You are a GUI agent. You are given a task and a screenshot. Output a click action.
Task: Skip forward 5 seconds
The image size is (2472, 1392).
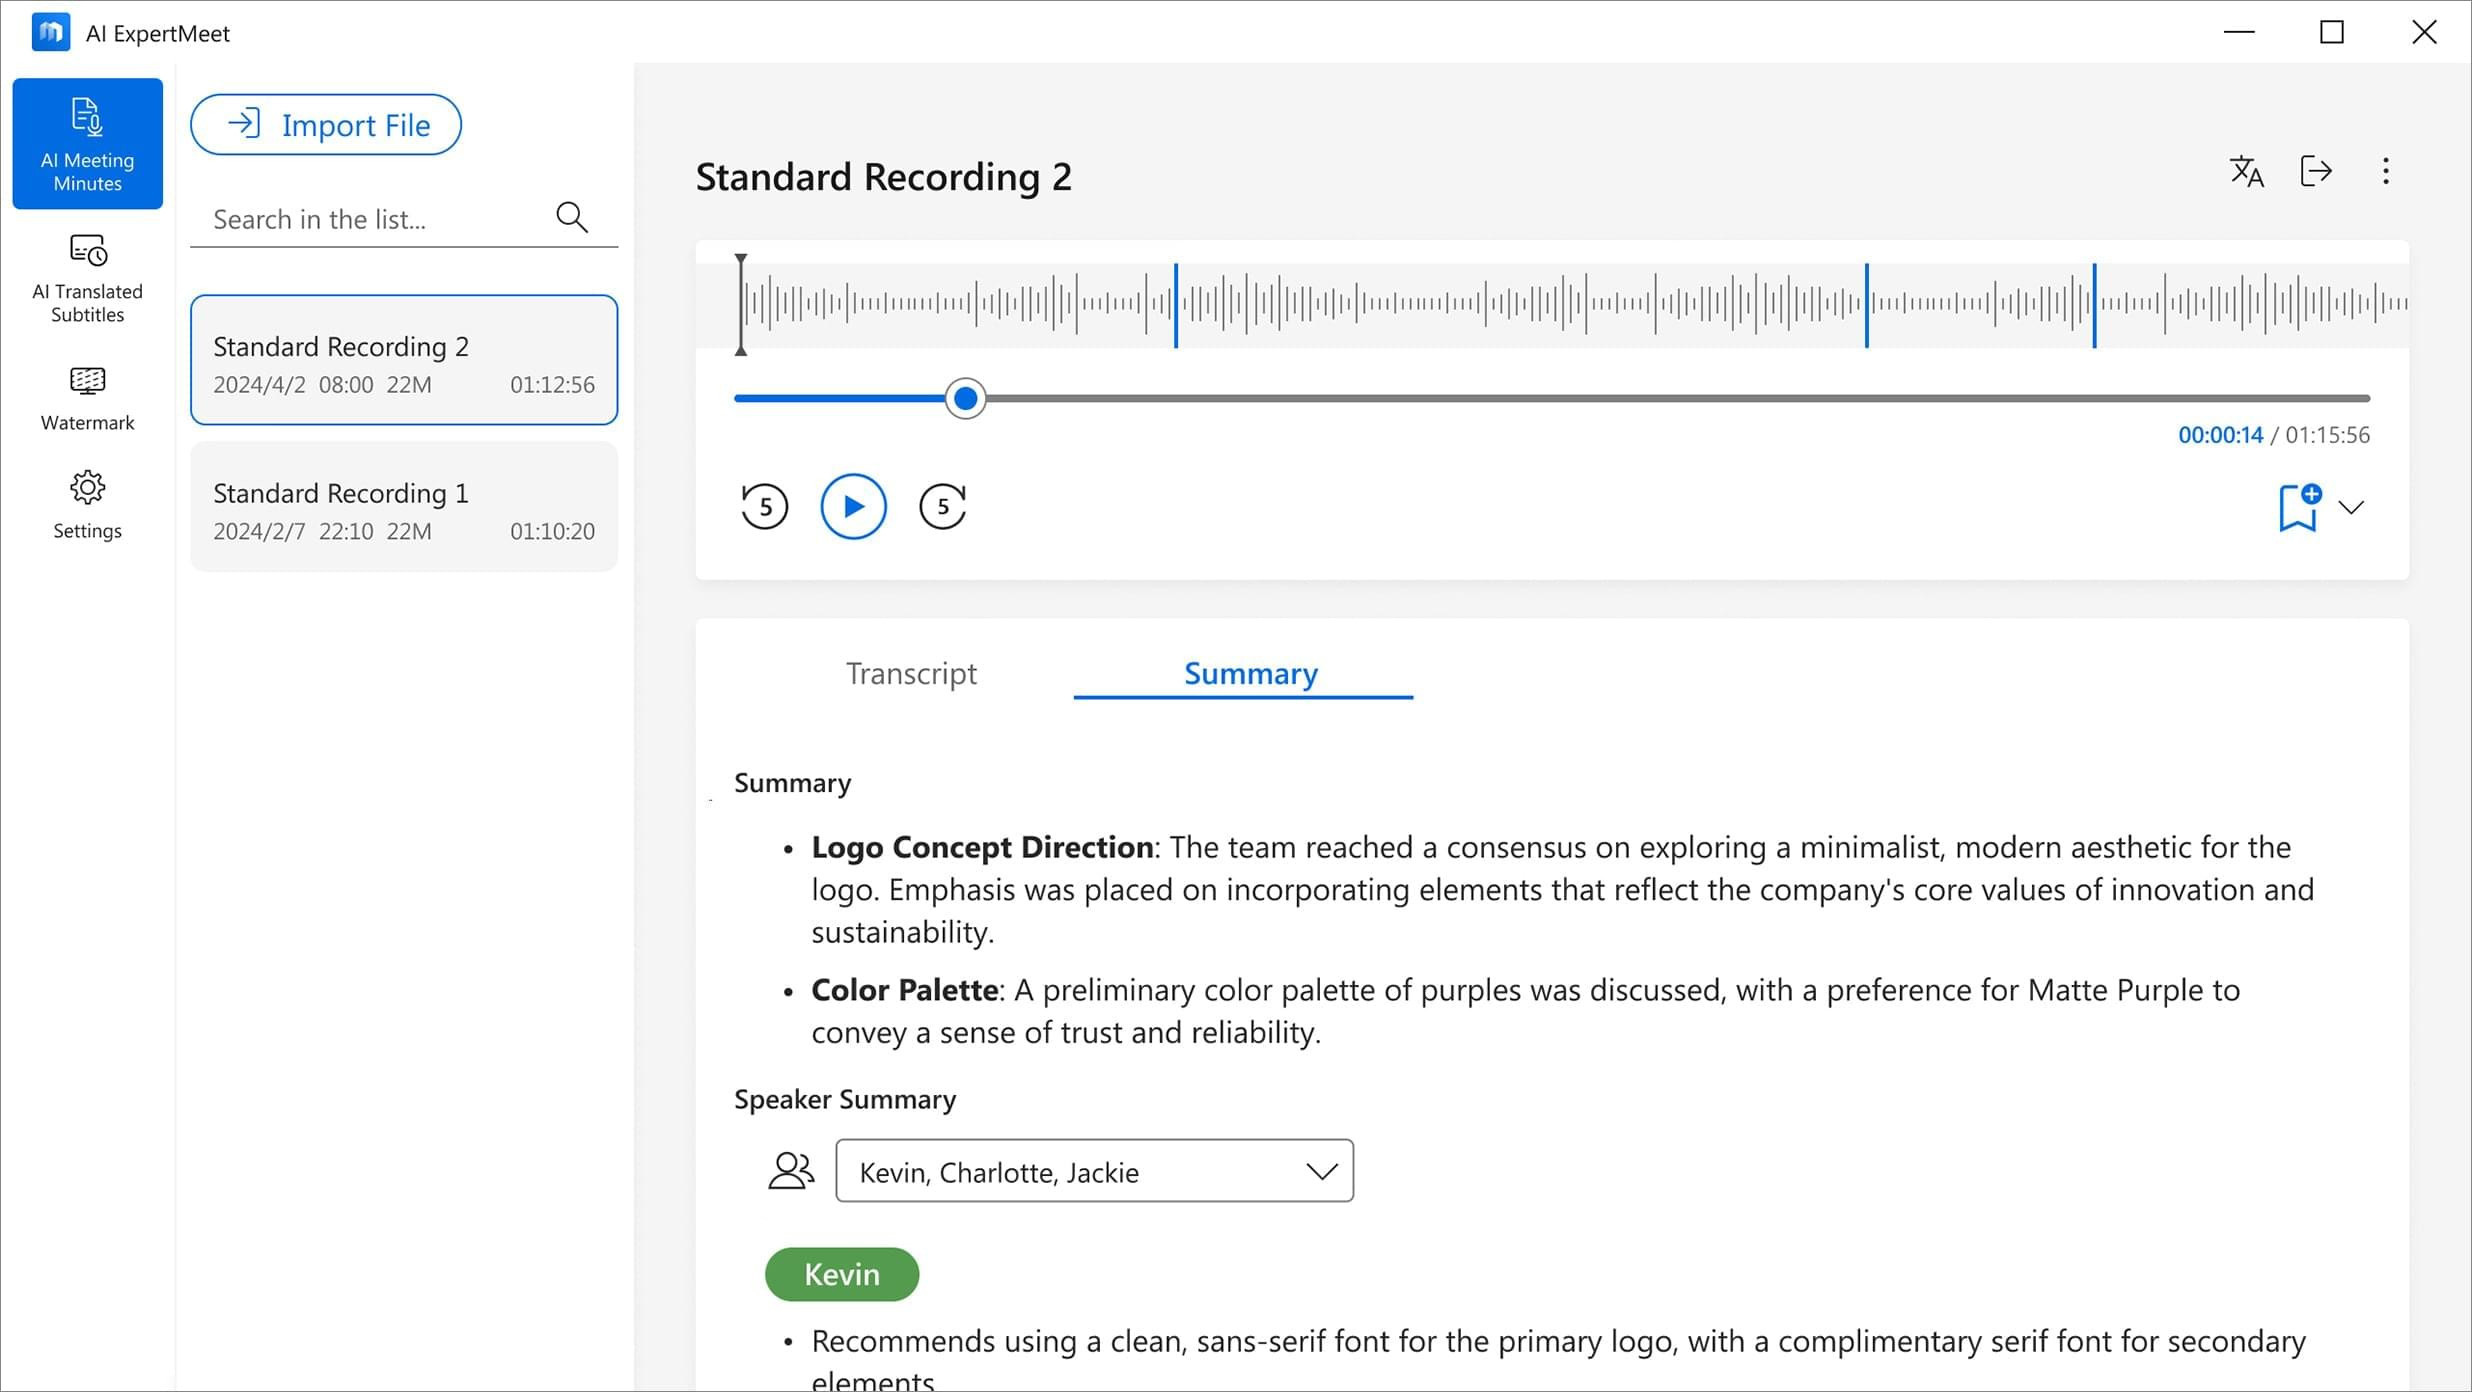coord(942,506)
